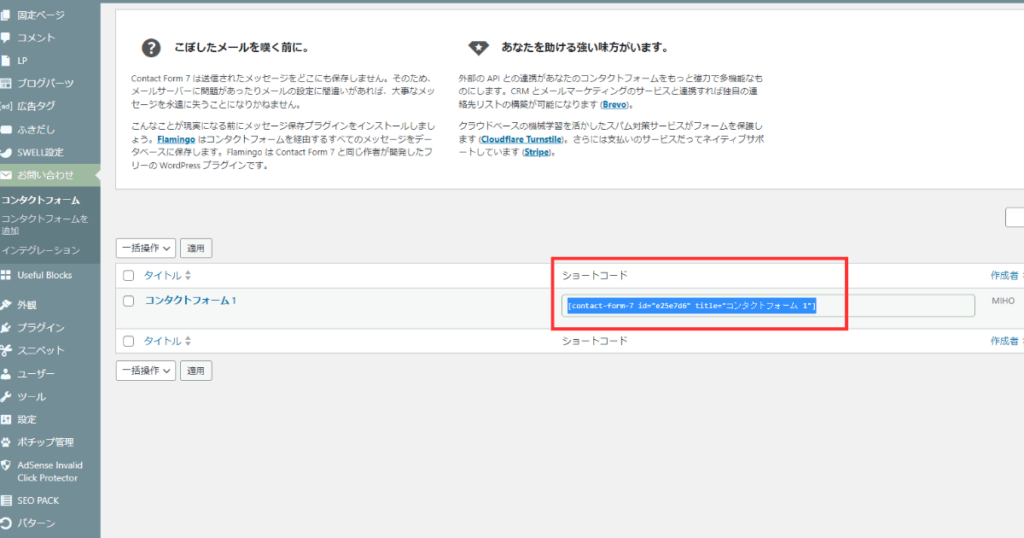This screenshot has width=1024, height=538.
Task: Click the パターン icon in sidebar
Action: pyautogui.click(x=5, y=524)
